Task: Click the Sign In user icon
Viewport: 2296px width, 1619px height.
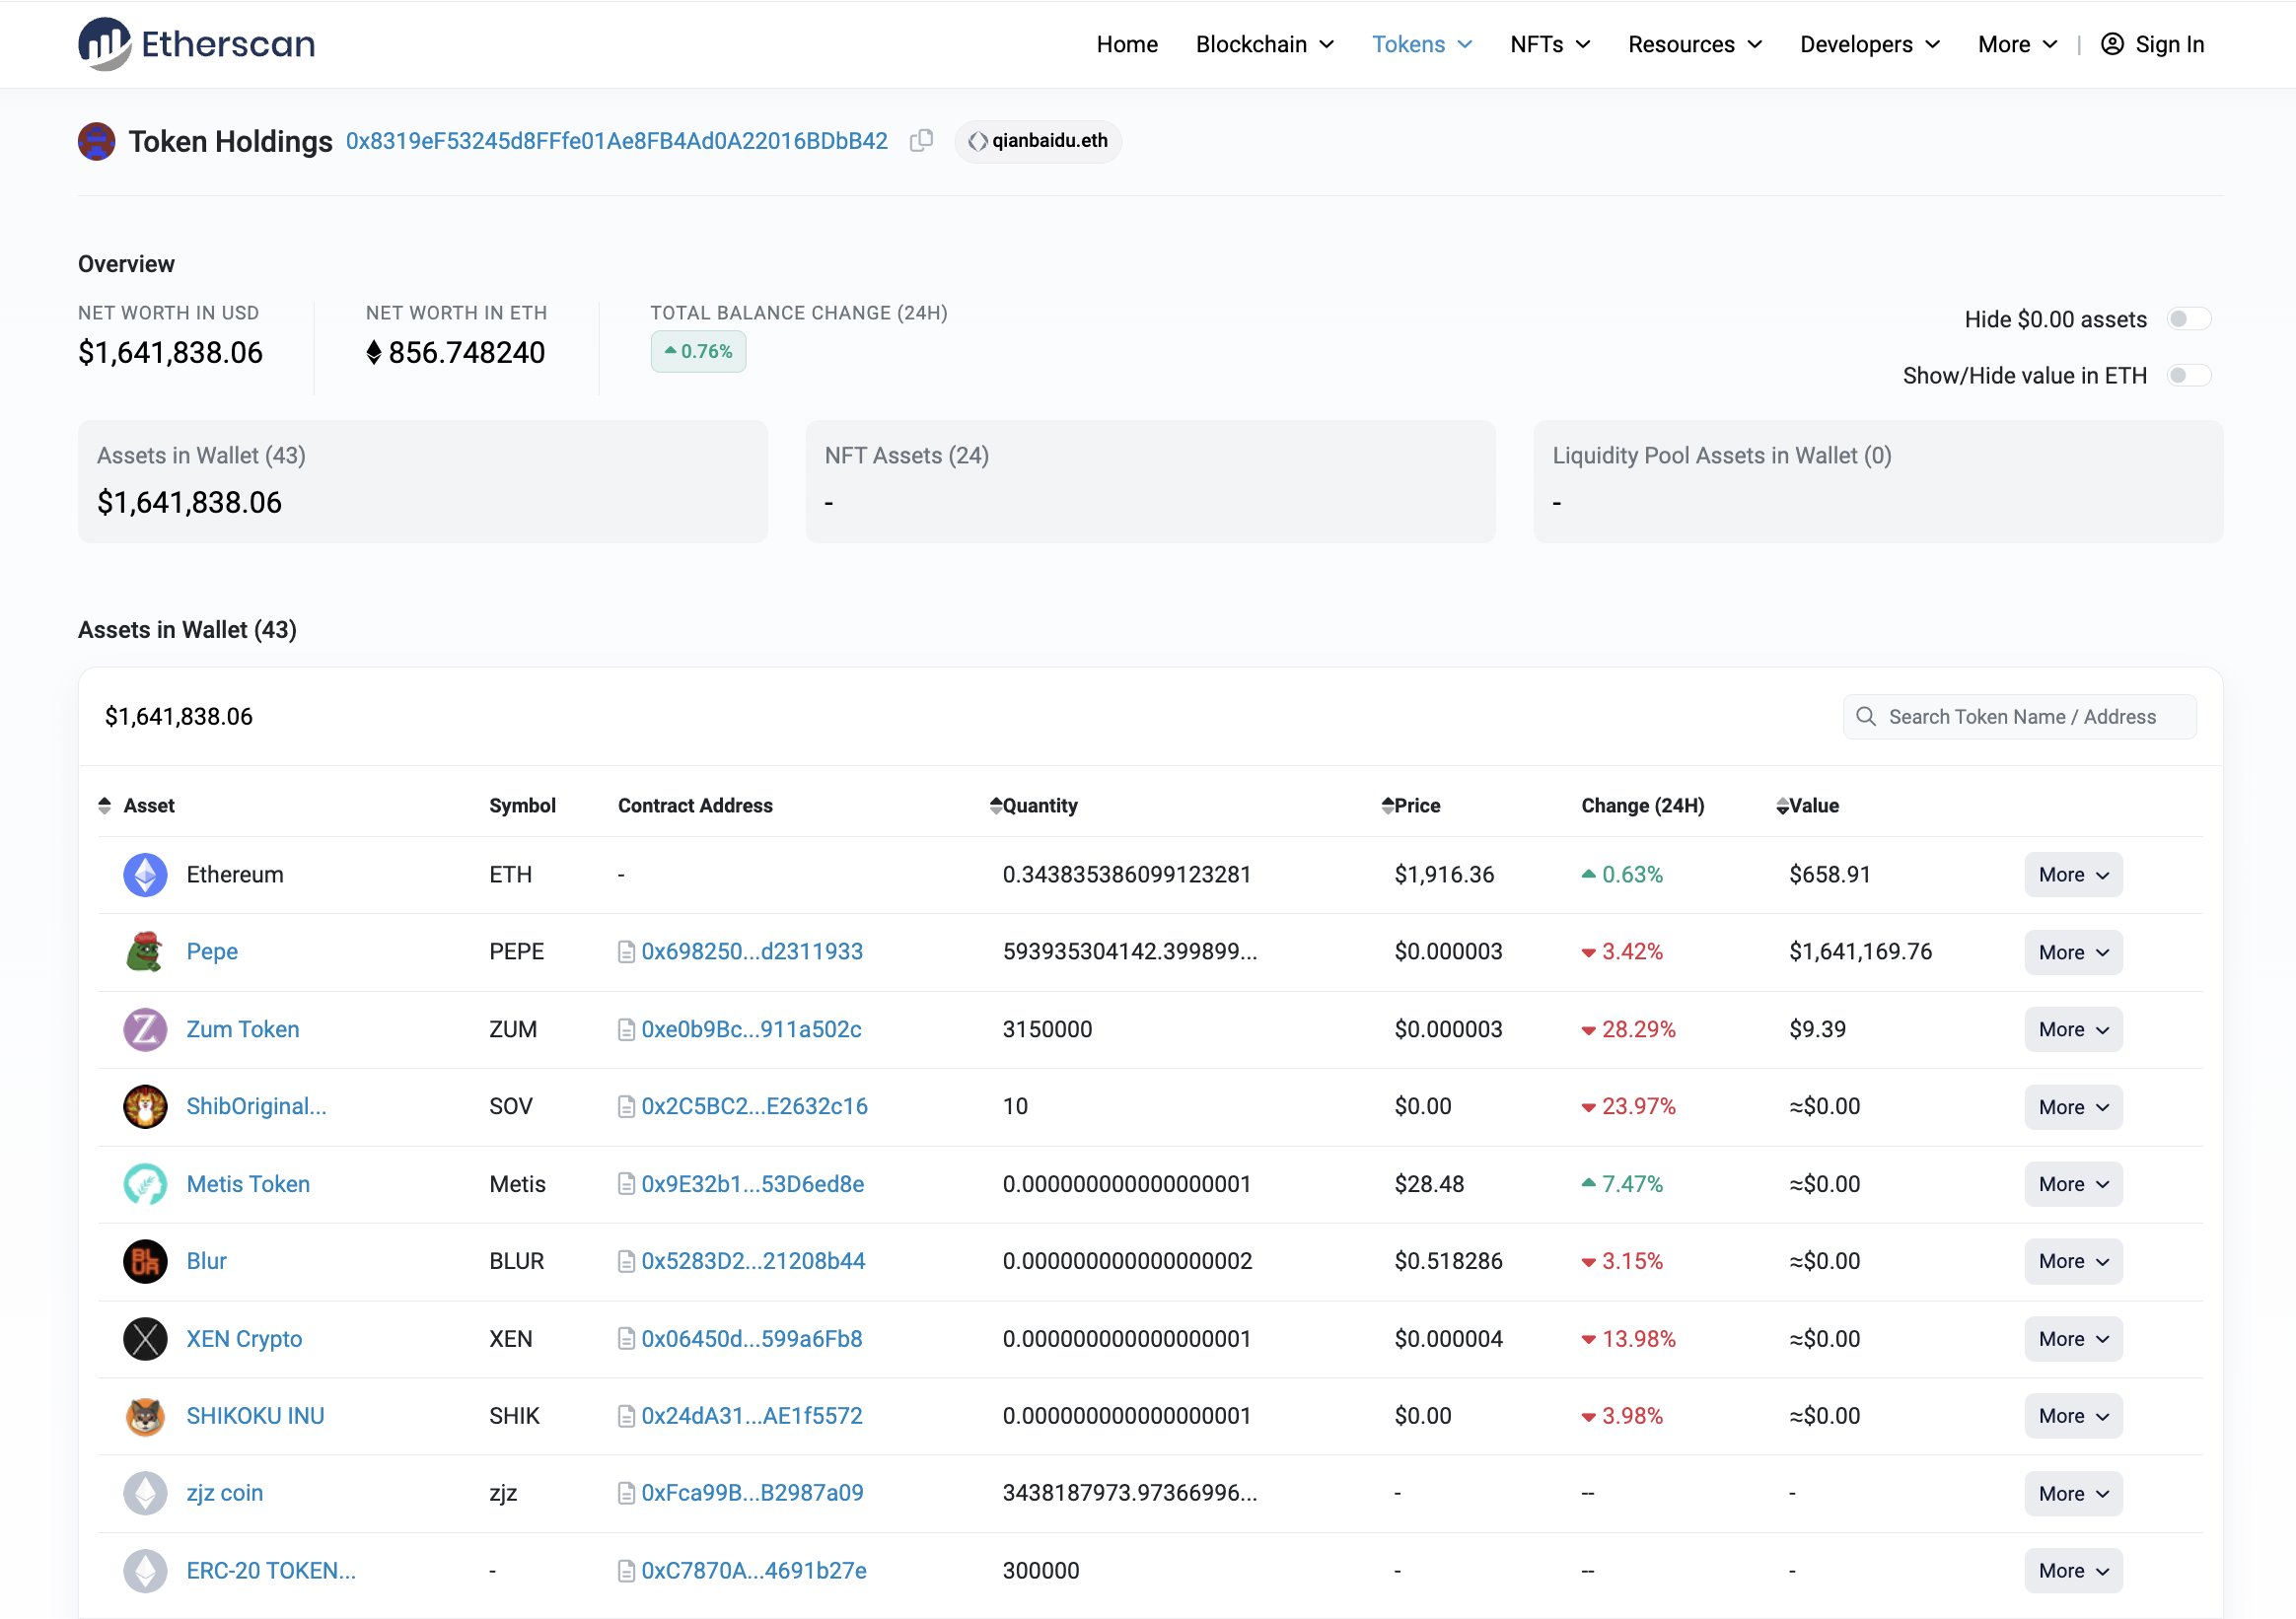Action: [x=2111, y=44]
